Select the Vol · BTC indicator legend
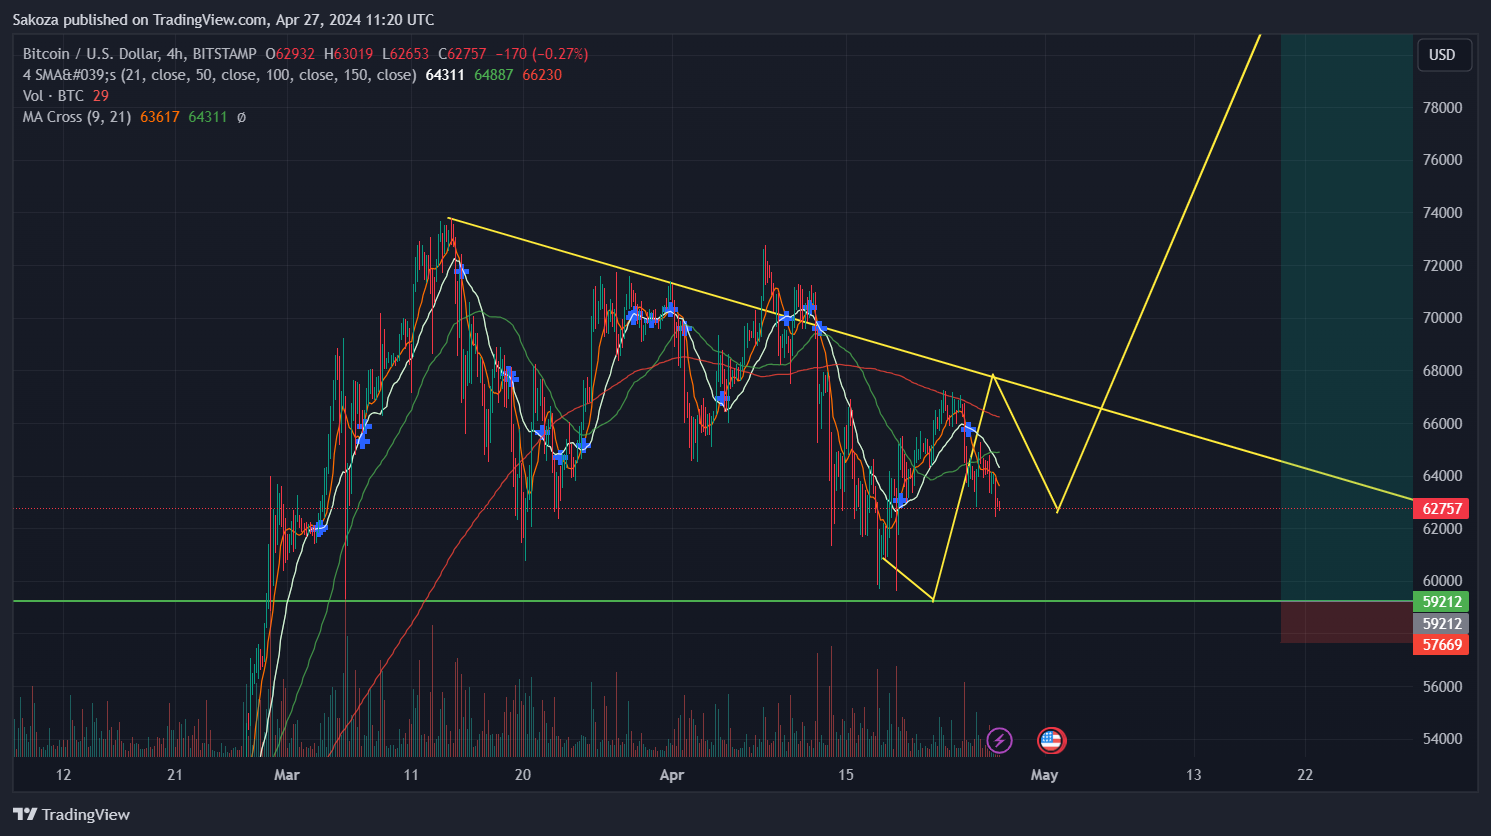 (53, 96)
